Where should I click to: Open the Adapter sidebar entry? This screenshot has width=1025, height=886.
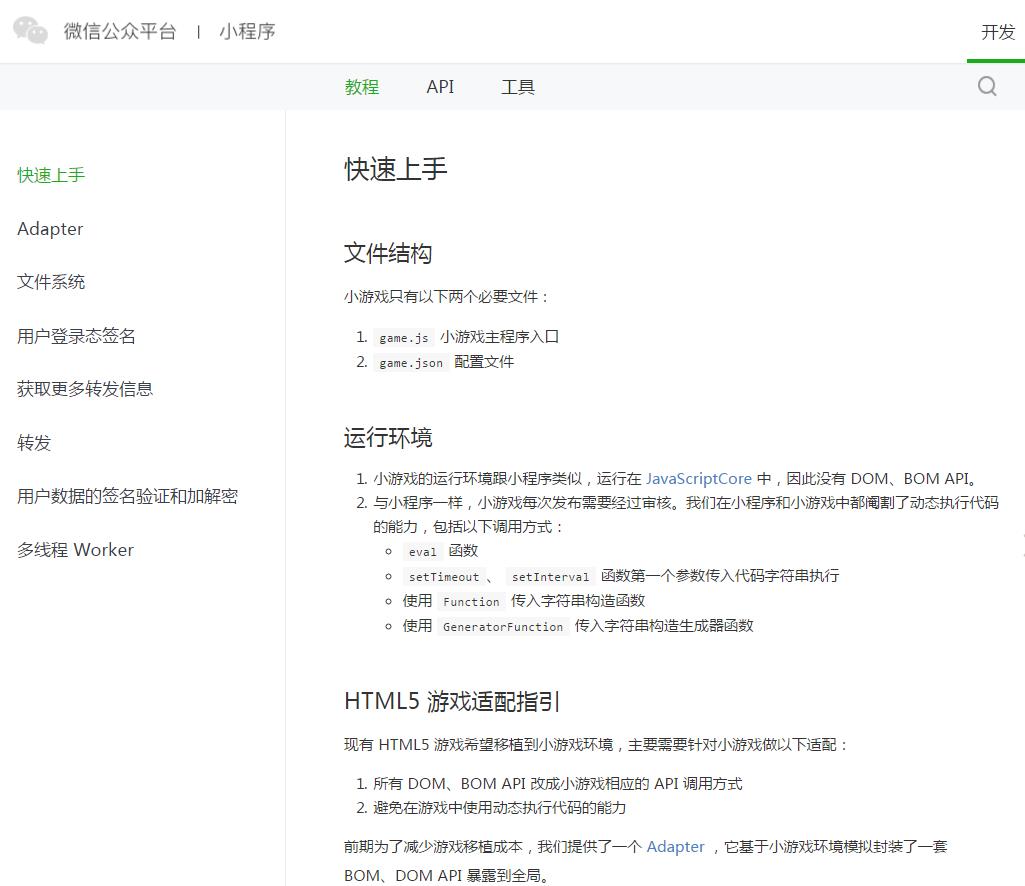pyautogui.click(x=50, y=228)
